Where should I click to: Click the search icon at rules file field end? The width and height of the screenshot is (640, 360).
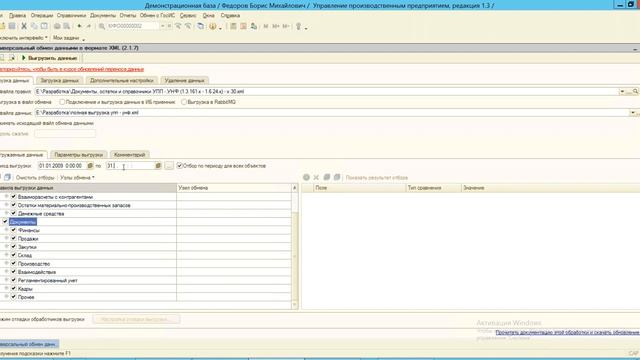[636, 91]
